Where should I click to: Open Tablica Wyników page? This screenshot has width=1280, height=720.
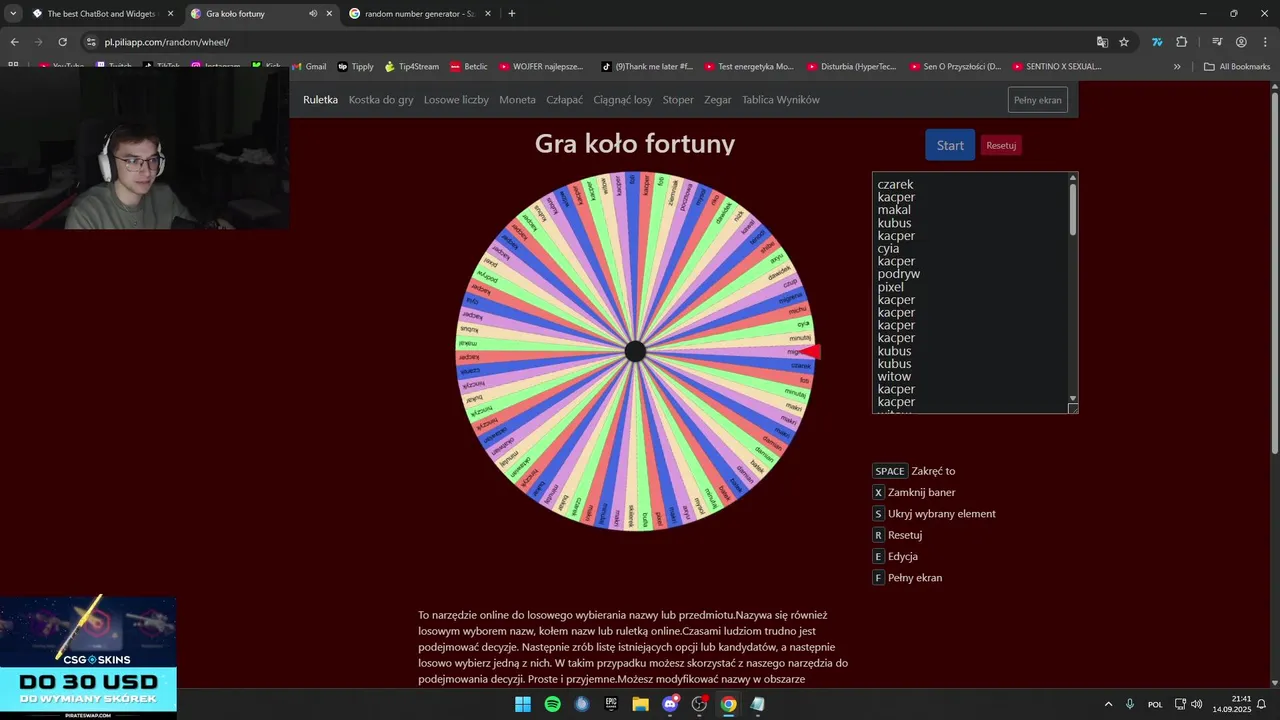(x=781, y=100)
